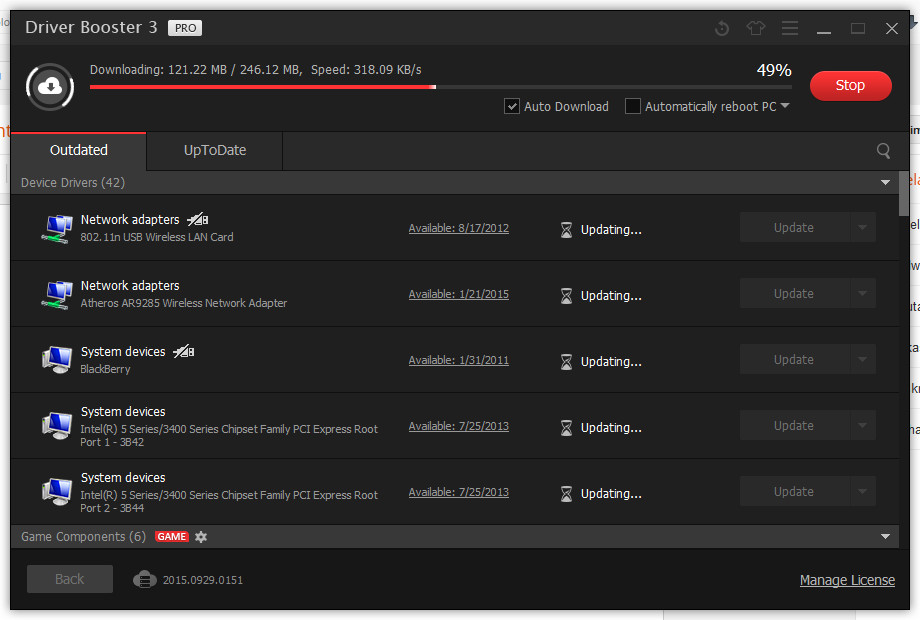Screen dimensions: 920x620
Task: Click database version 2015.0929.0151 text
Action: [202, 580]
